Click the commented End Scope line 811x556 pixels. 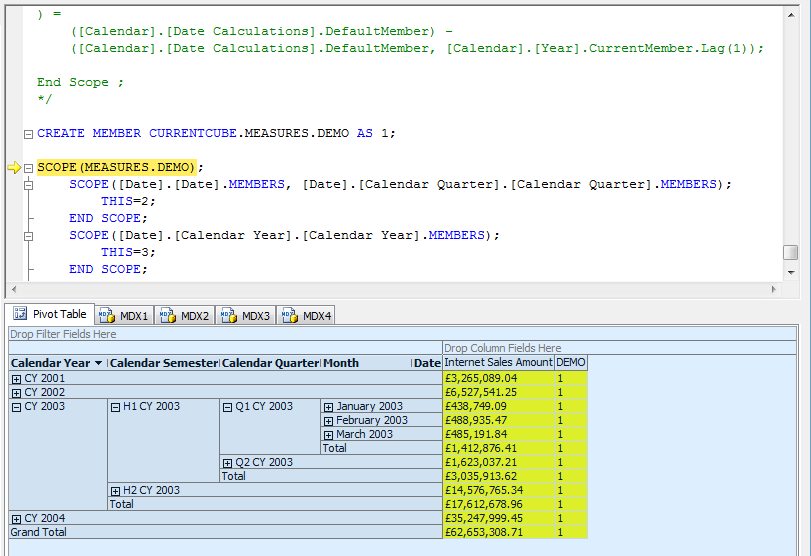coord(80,82)
